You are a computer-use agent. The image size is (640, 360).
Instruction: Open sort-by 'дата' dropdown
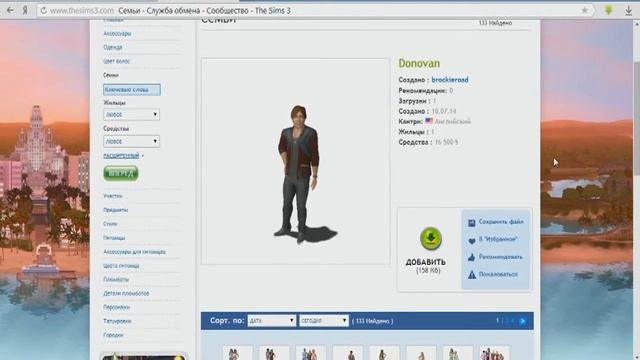pos(271,321)
